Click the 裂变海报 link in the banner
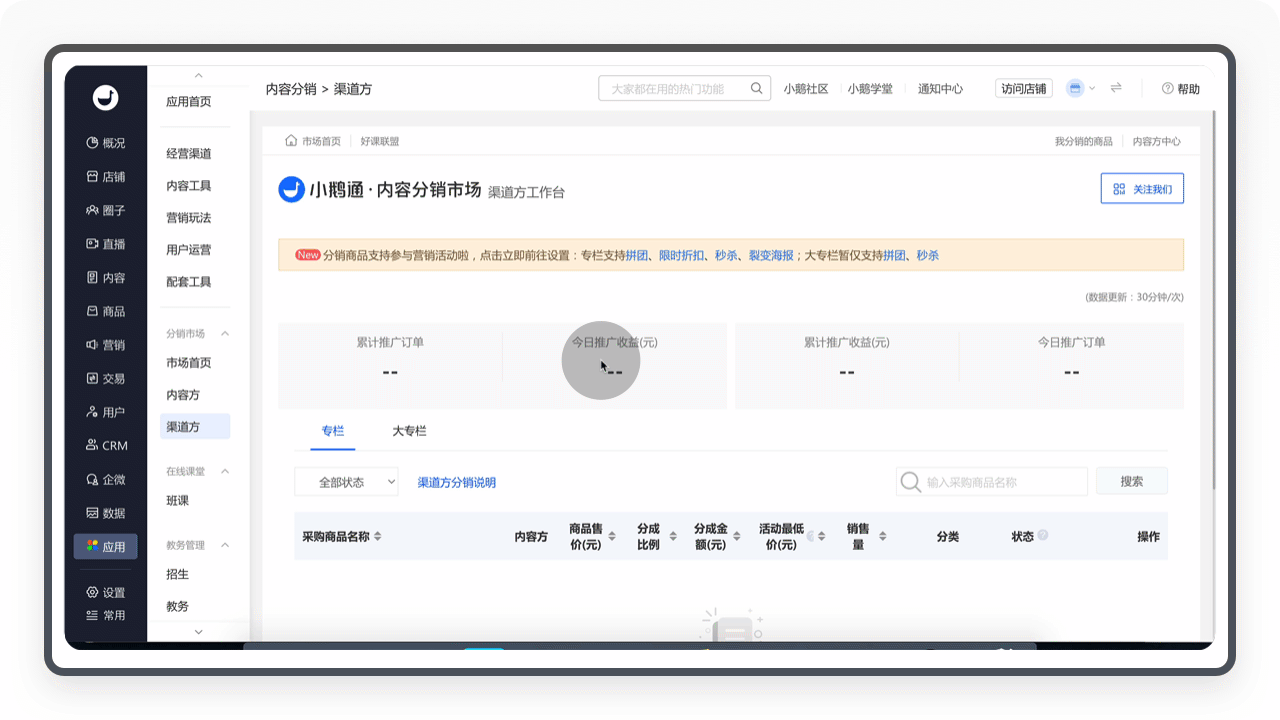This screenshot has height=720, width=1280. 771,256
